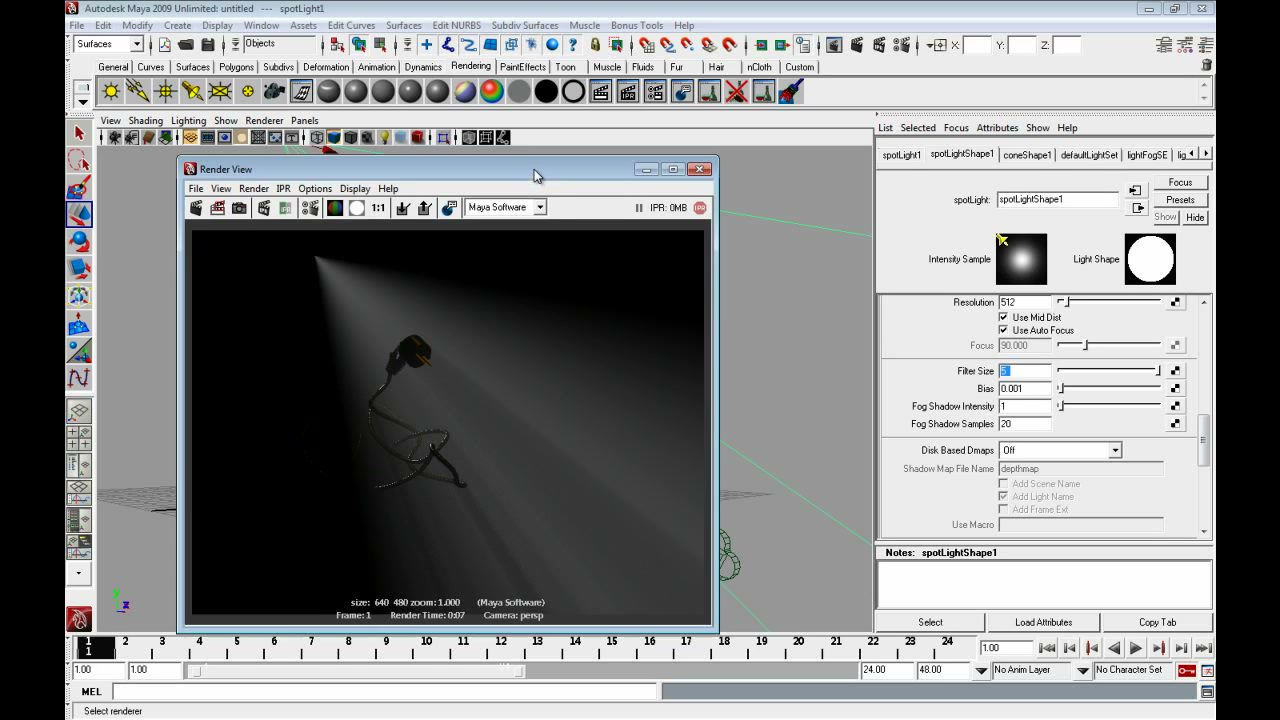Click the Resolution slider
Viewport: 1280px width, 720px height.
tap(1109, 302)
